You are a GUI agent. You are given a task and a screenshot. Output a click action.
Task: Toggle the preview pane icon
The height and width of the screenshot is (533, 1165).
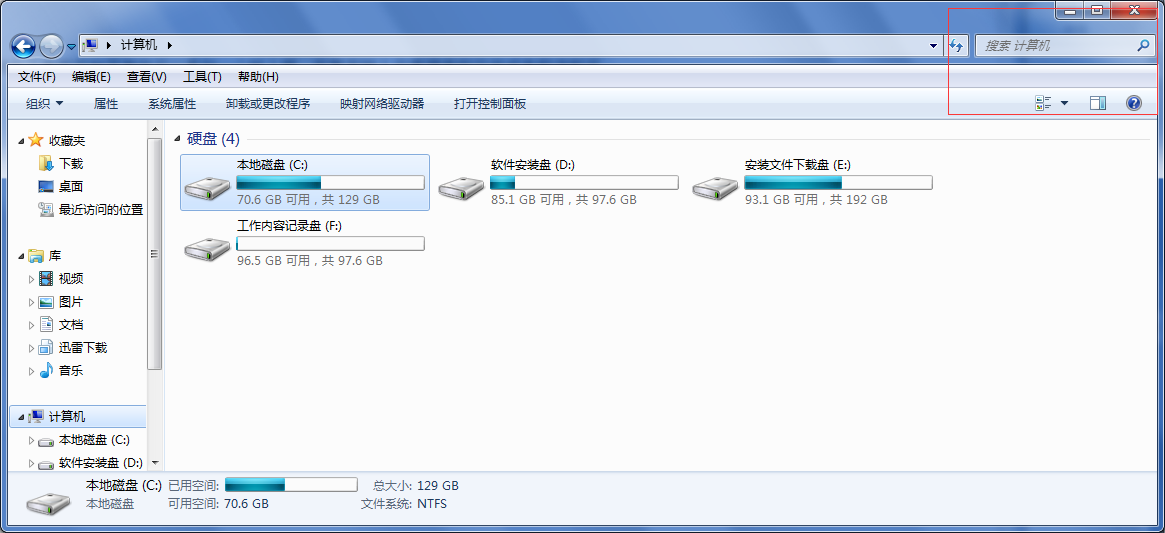pos(1098,103)
